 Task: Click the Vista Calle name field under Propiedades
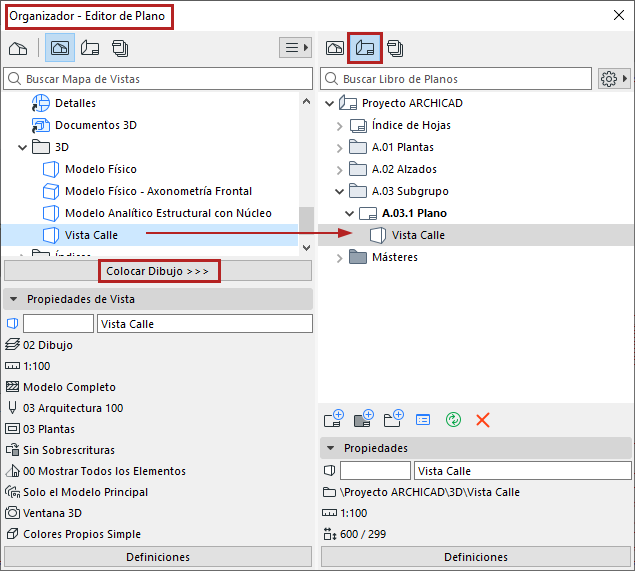[x=522, y=471]
